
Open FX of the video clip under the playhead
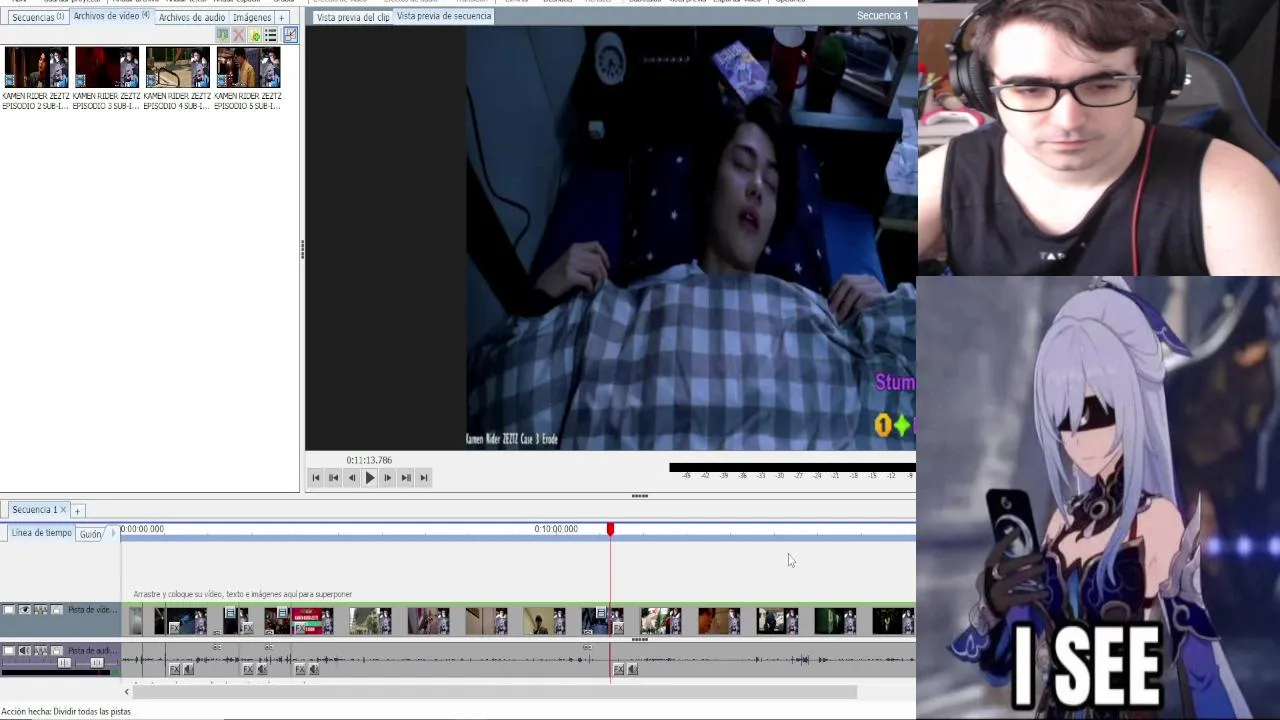[618, 628]
